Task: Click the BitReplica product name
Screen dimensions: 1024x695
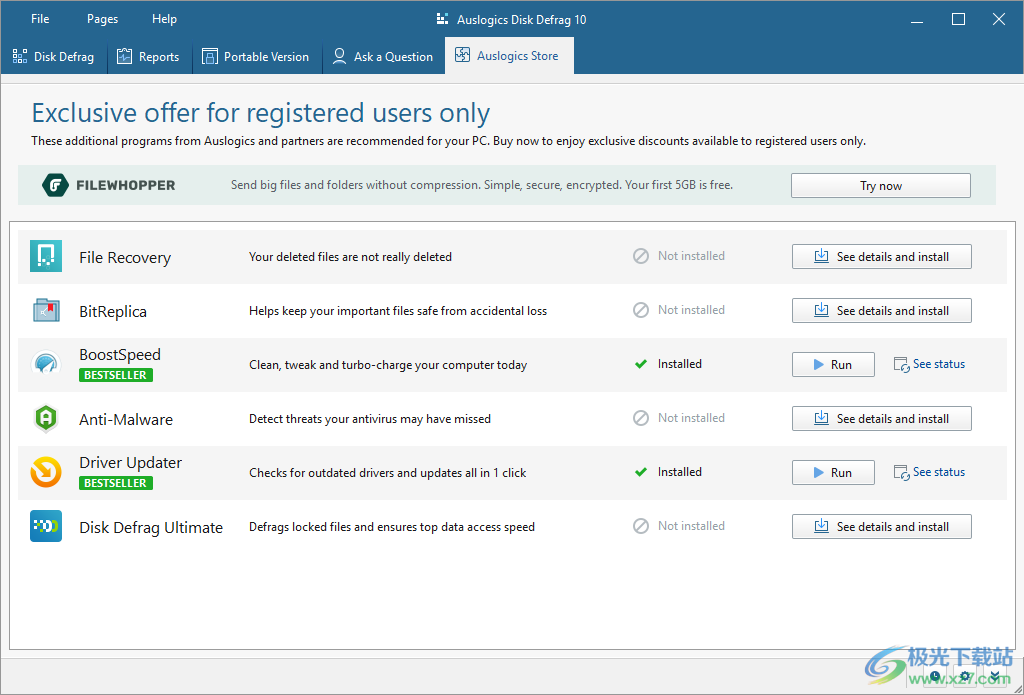Action: pos(113,311)
